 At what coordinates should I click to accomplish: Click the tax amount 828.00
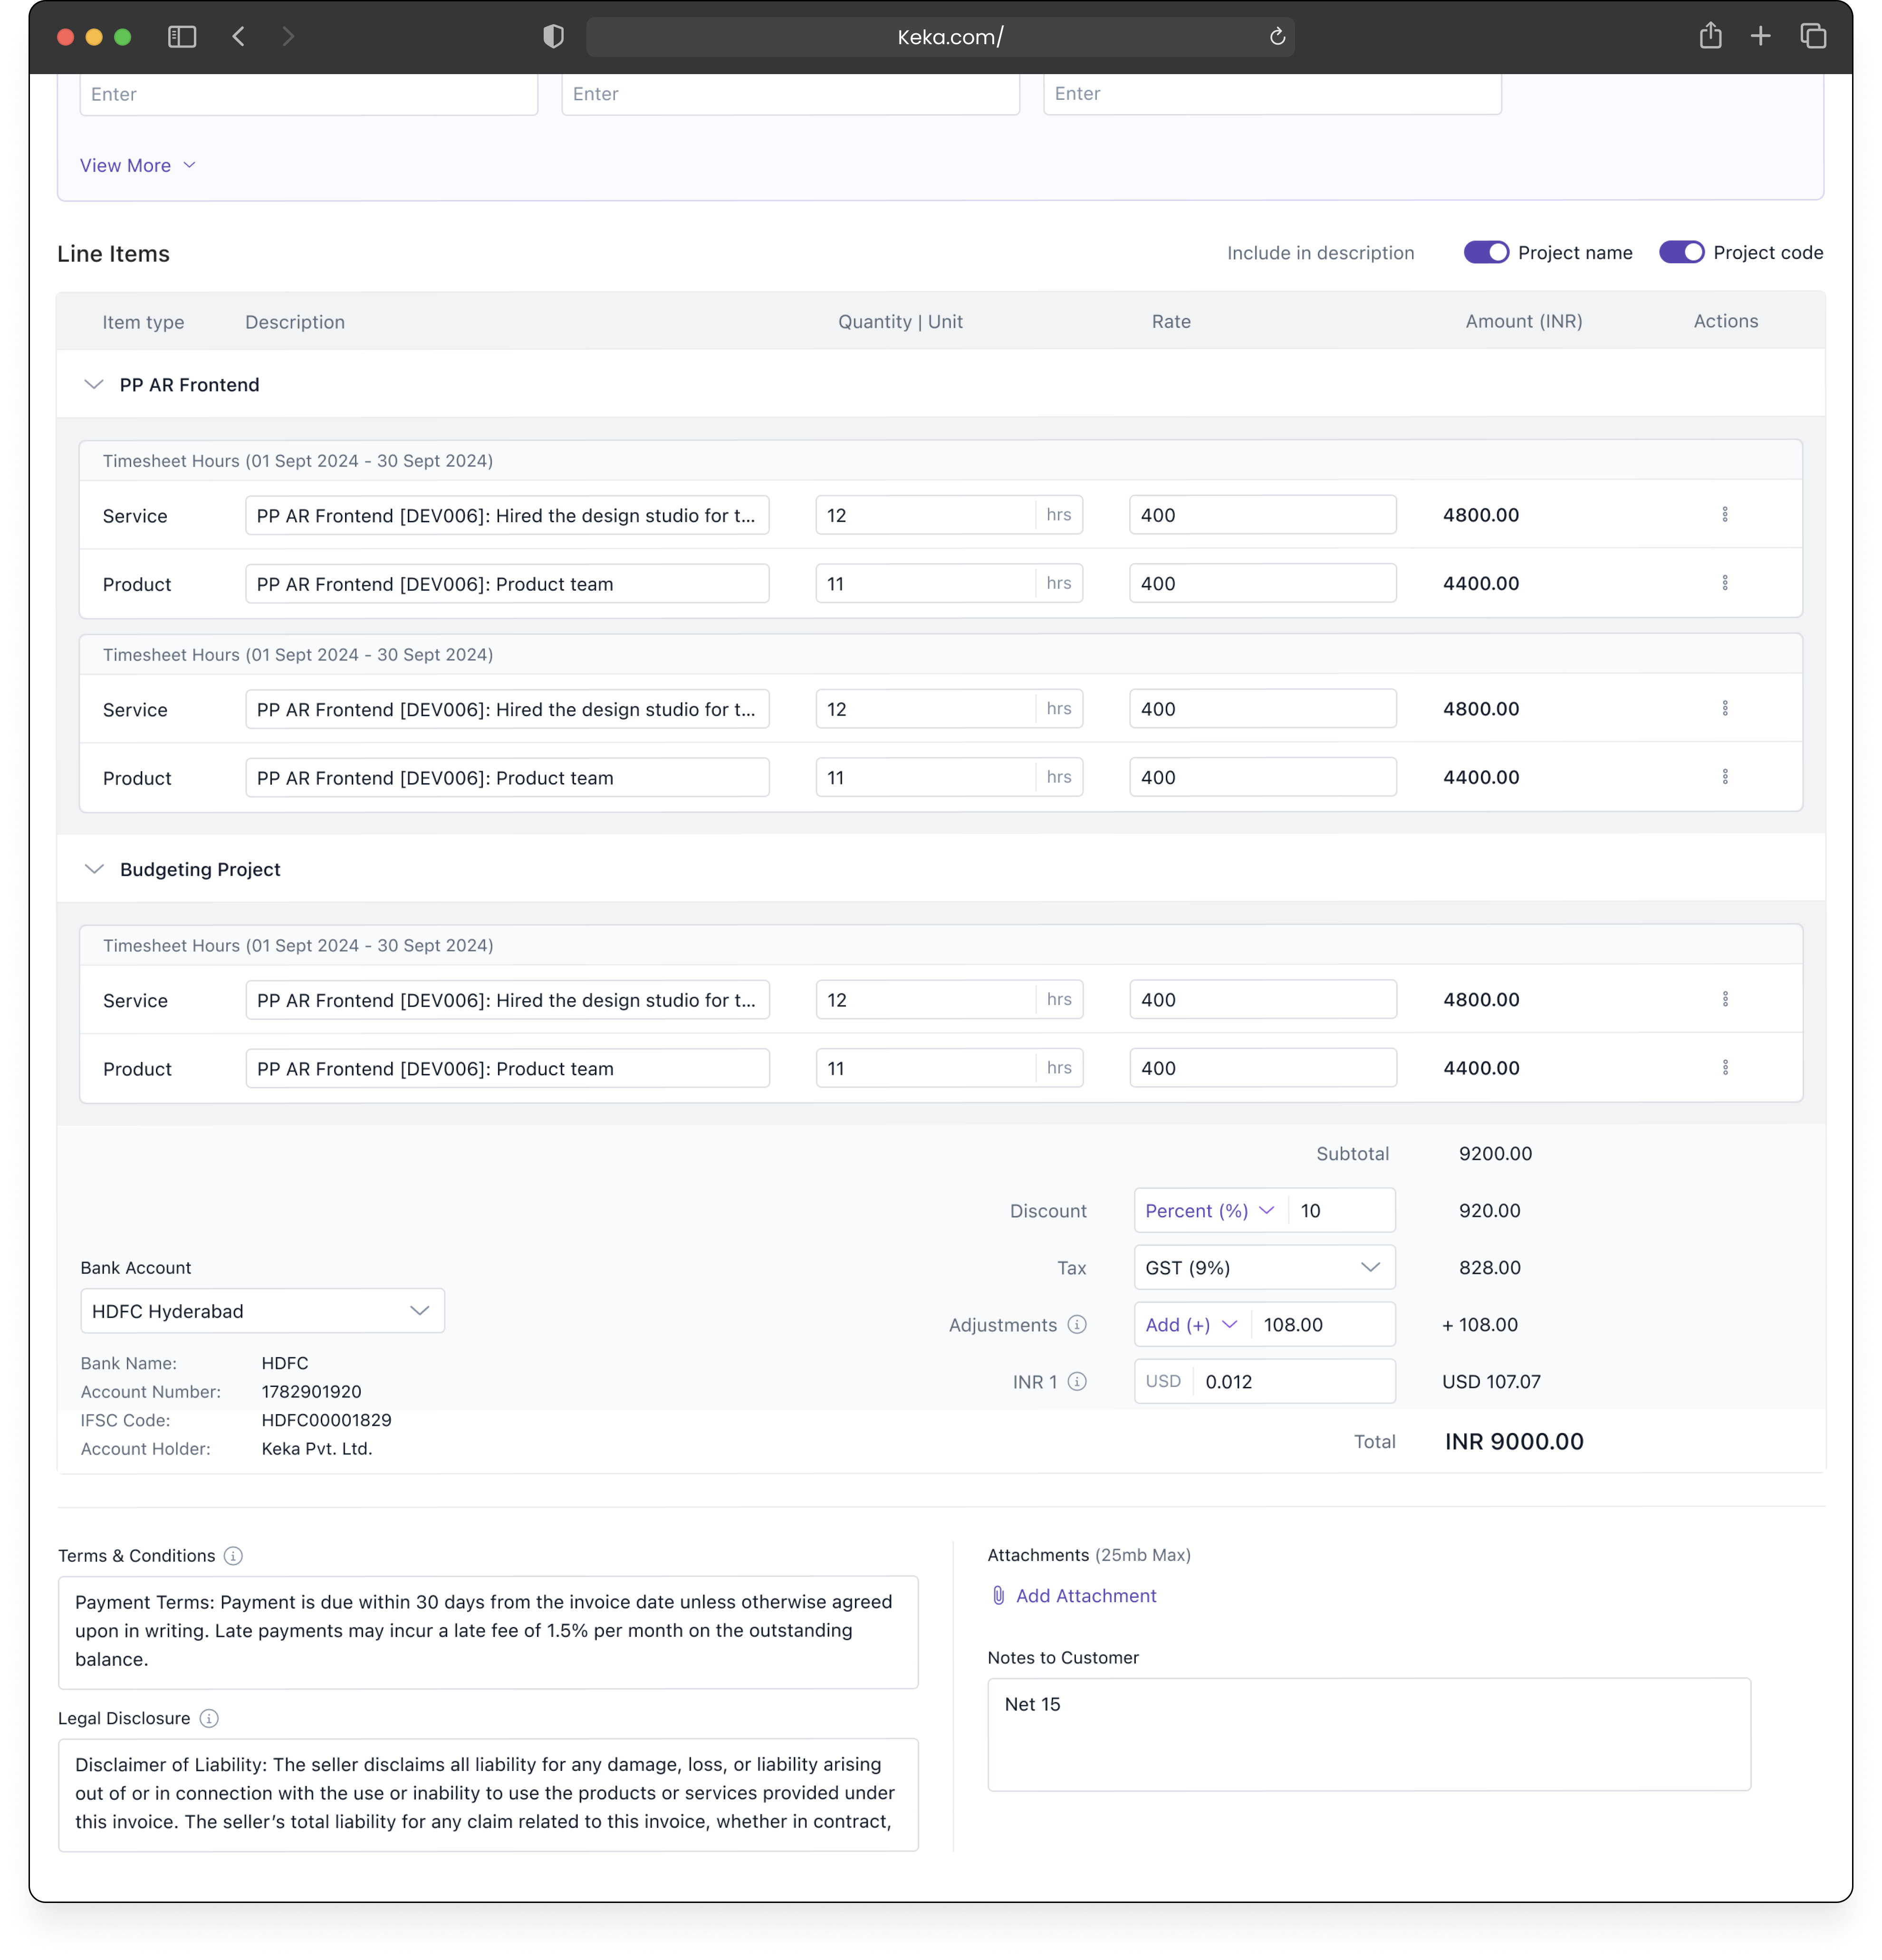pos(1489,1267)
